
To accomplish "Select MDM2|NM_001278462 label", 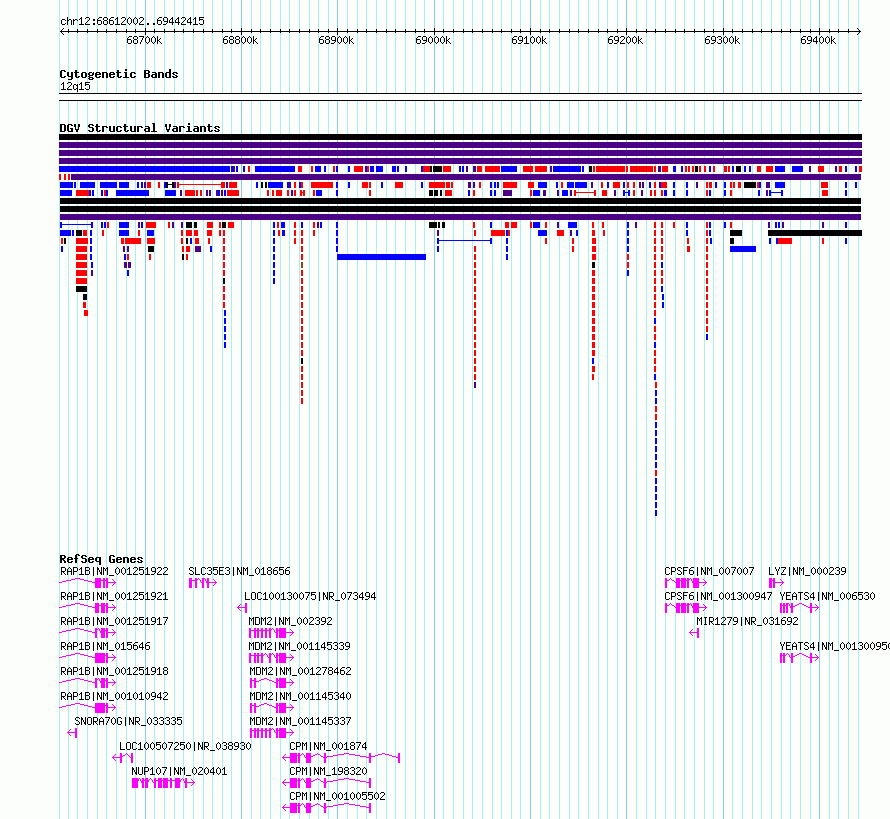I will click(x=300, y=671).
